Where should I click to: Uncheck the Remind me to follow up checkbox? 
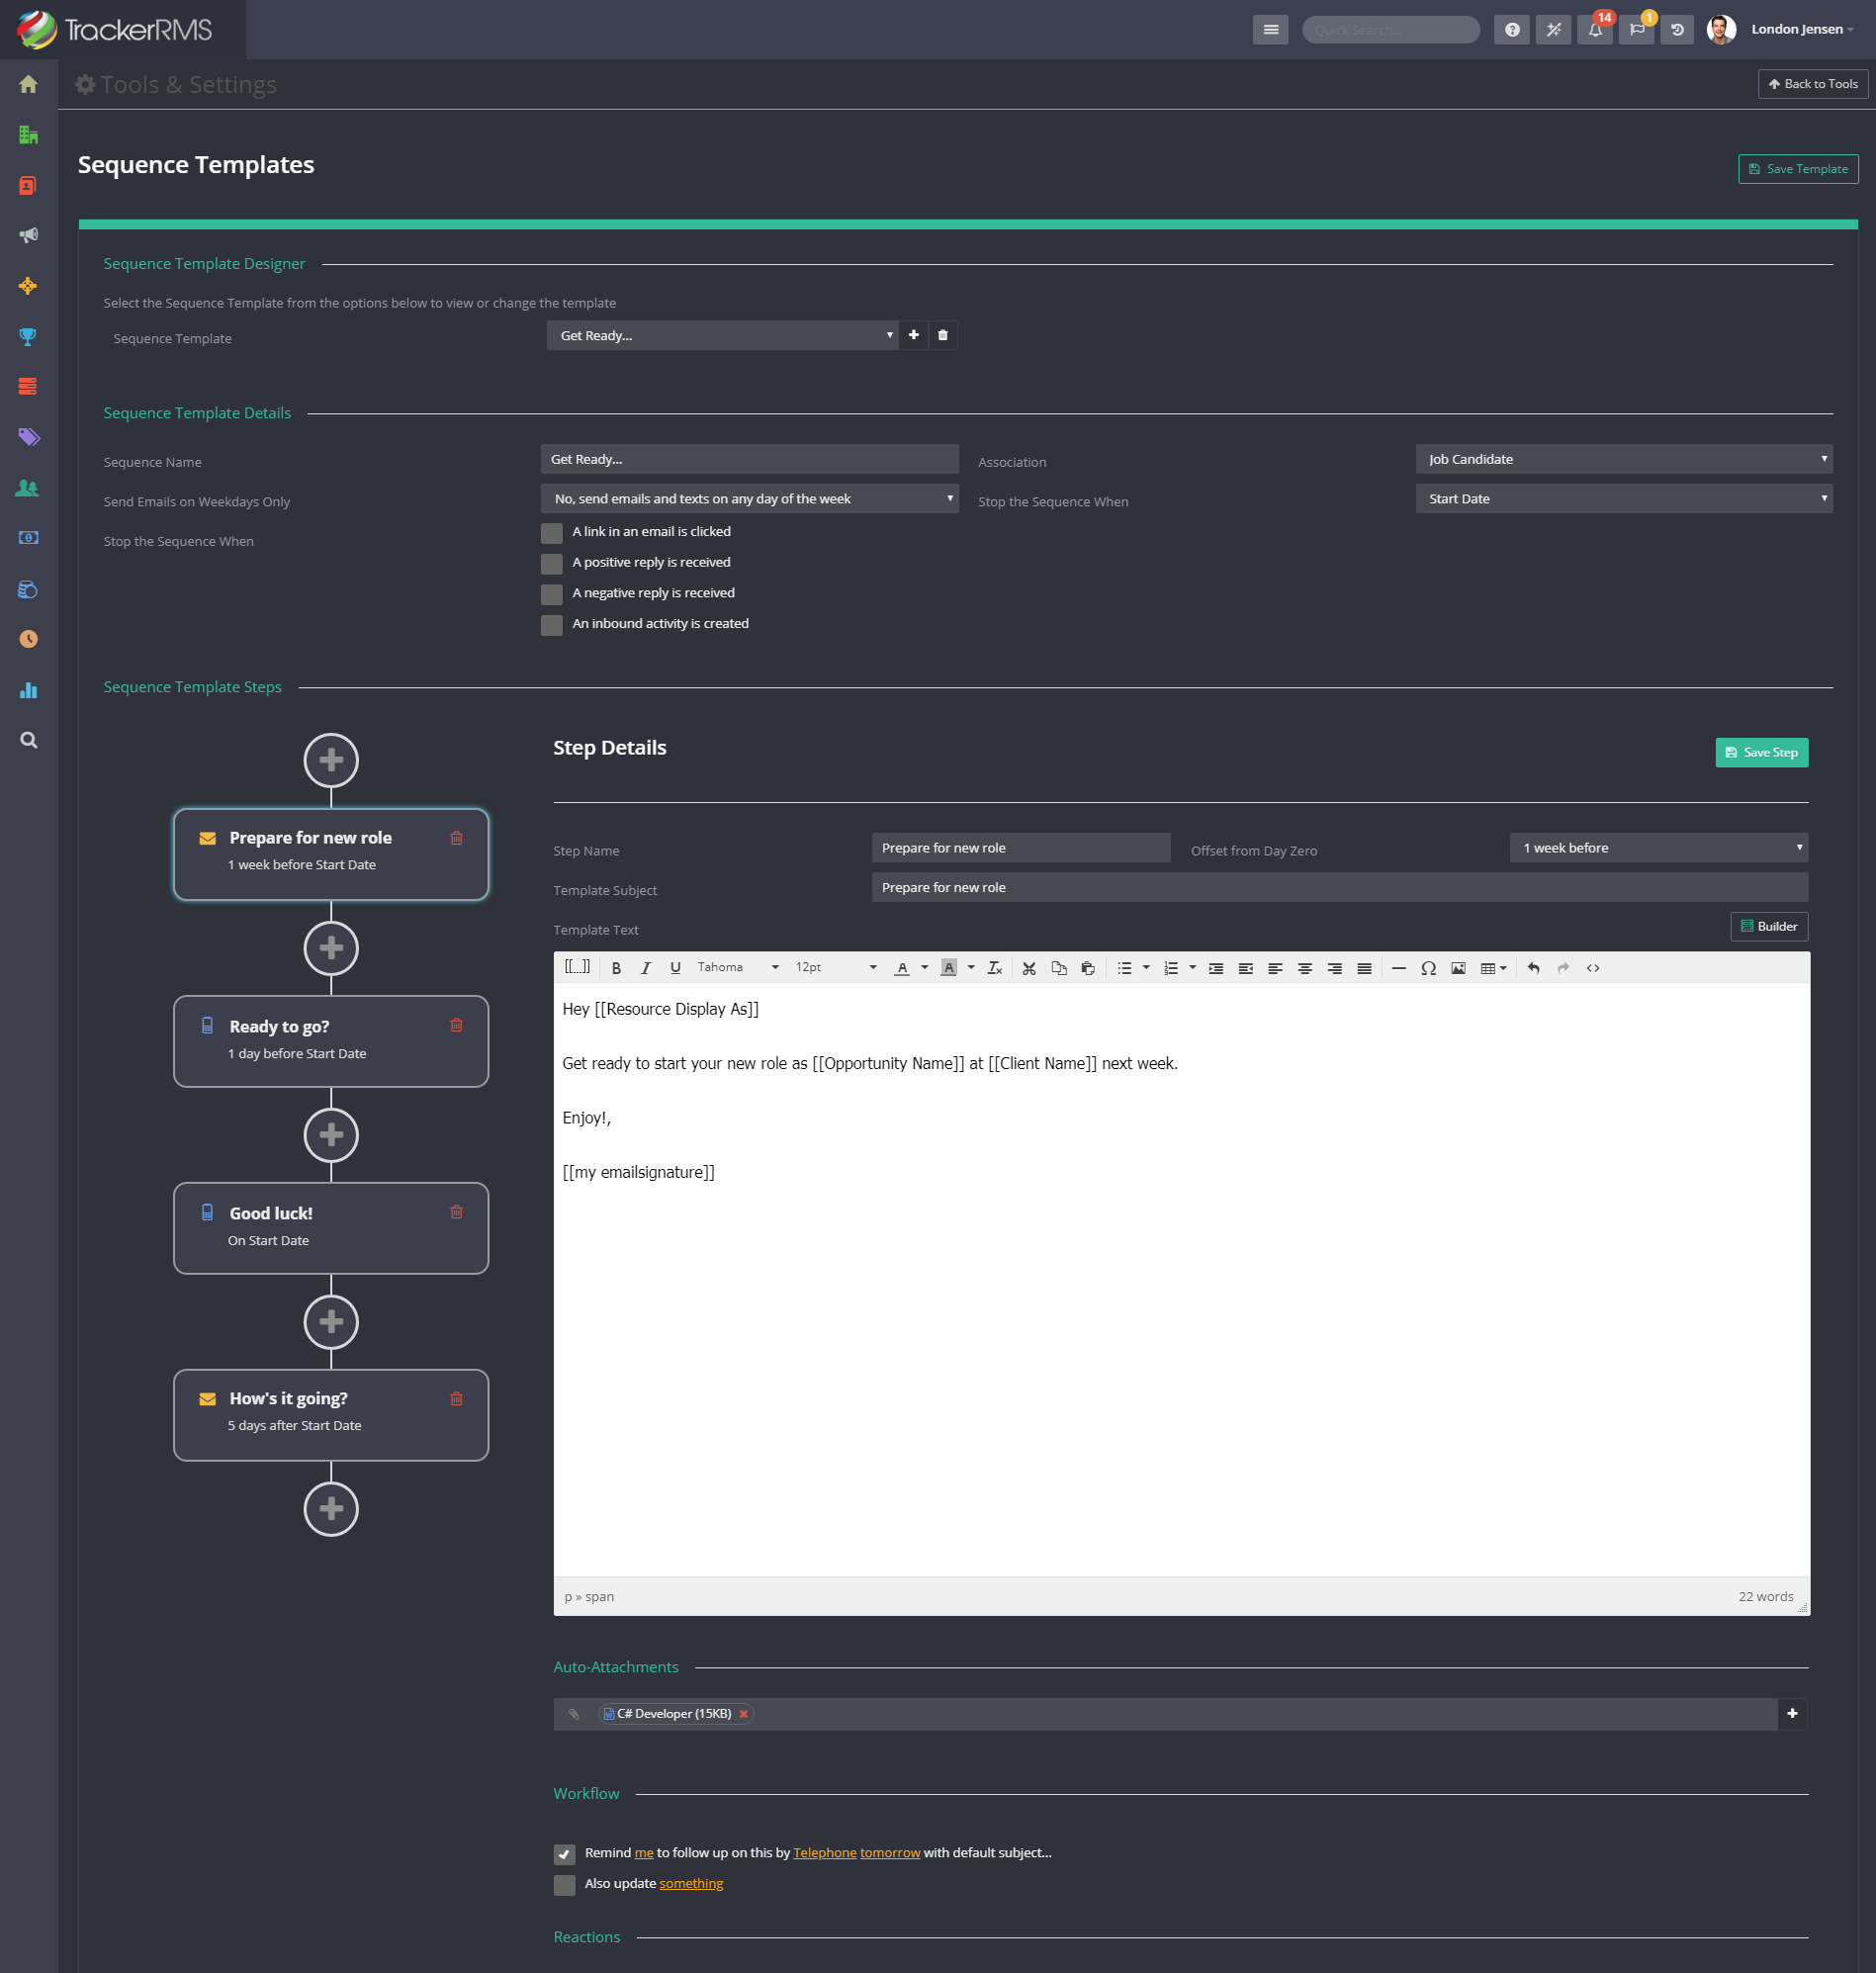click(x=564, y=1855)
